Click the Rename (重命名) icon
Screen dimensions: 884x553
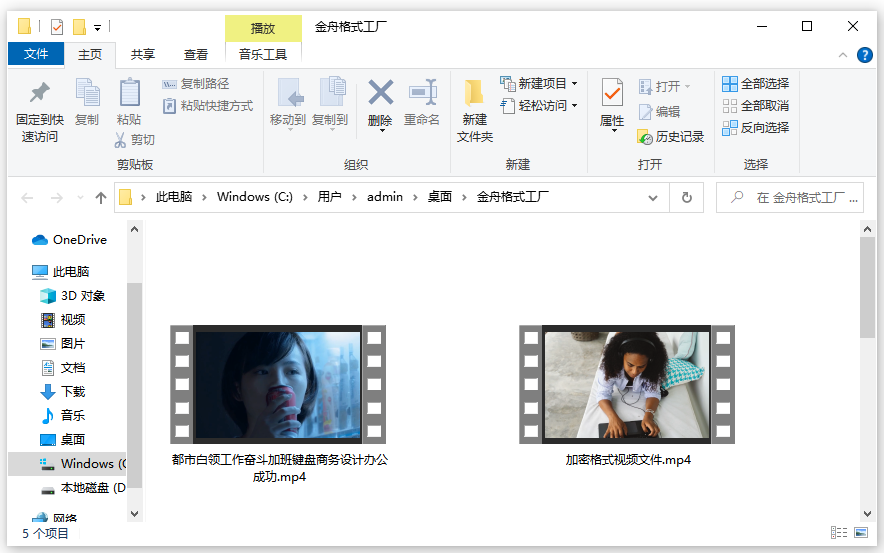point(423,92)
